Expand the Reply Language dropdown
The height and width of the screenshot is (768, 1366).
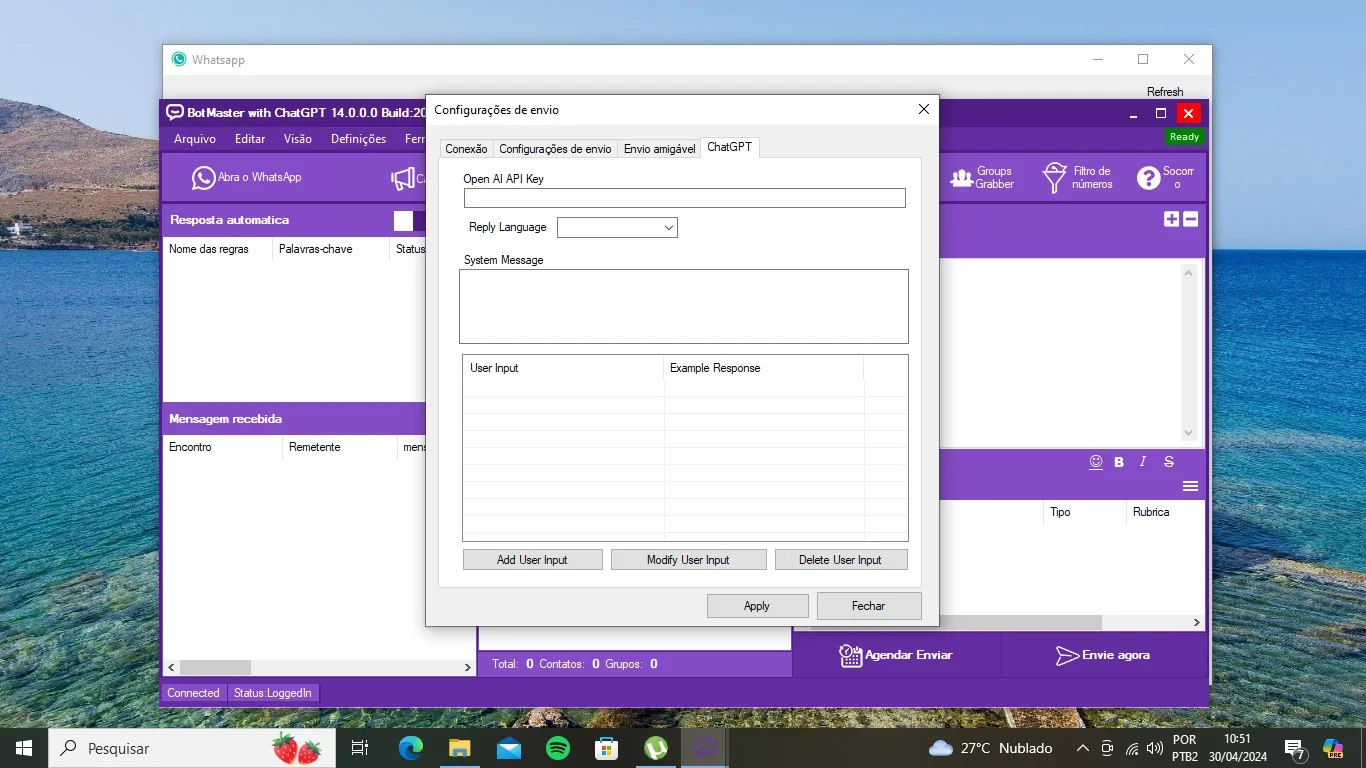click(x=617, y=228)
